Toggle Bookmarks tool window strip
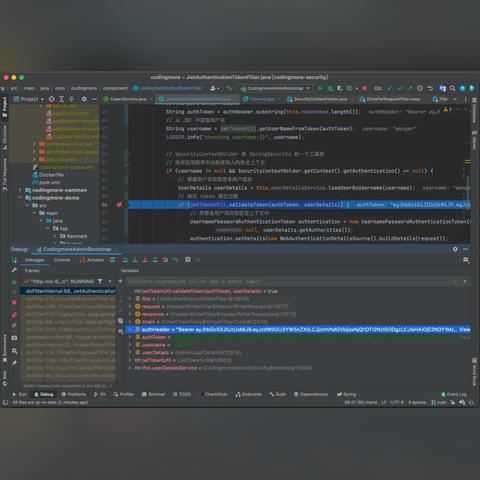480x480 pixels. (x=5, y=348)
